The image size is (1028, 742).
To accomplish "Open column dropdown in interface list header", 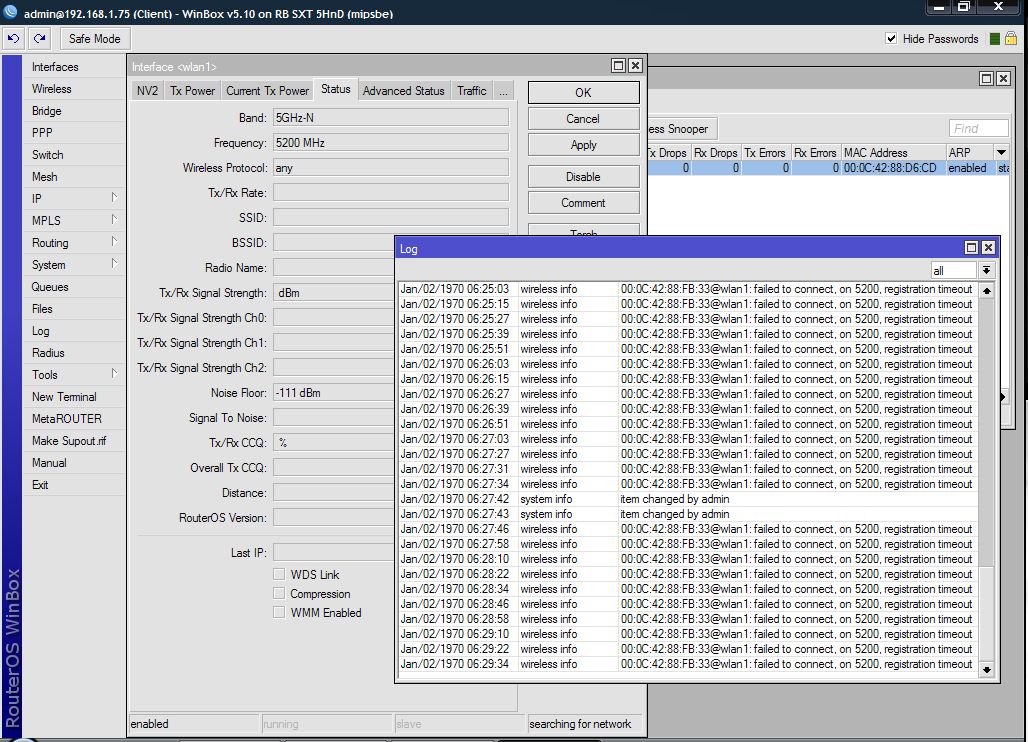I will (x=1001, y=152).
